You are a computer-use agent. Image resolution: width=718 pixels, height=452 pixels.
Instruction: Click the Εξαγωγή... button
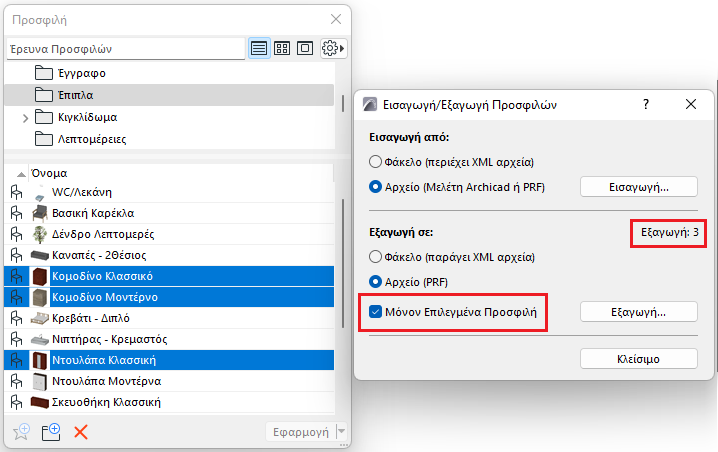[639, 312]
